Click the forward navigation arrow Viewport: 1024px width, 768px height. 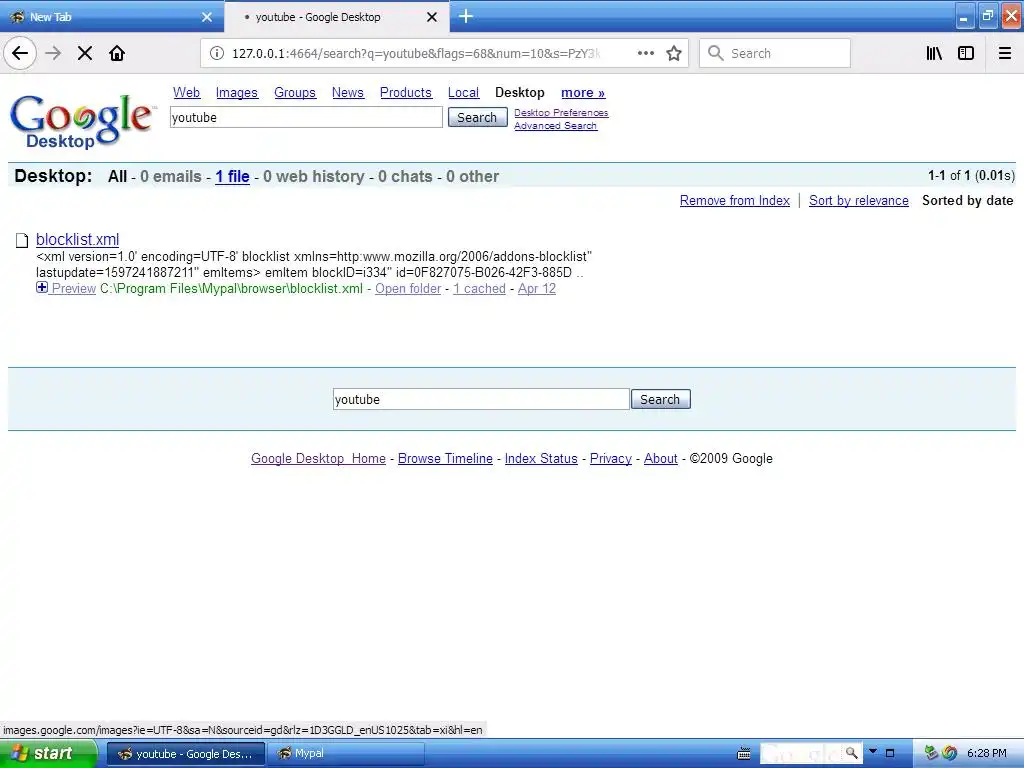[53, 53]
